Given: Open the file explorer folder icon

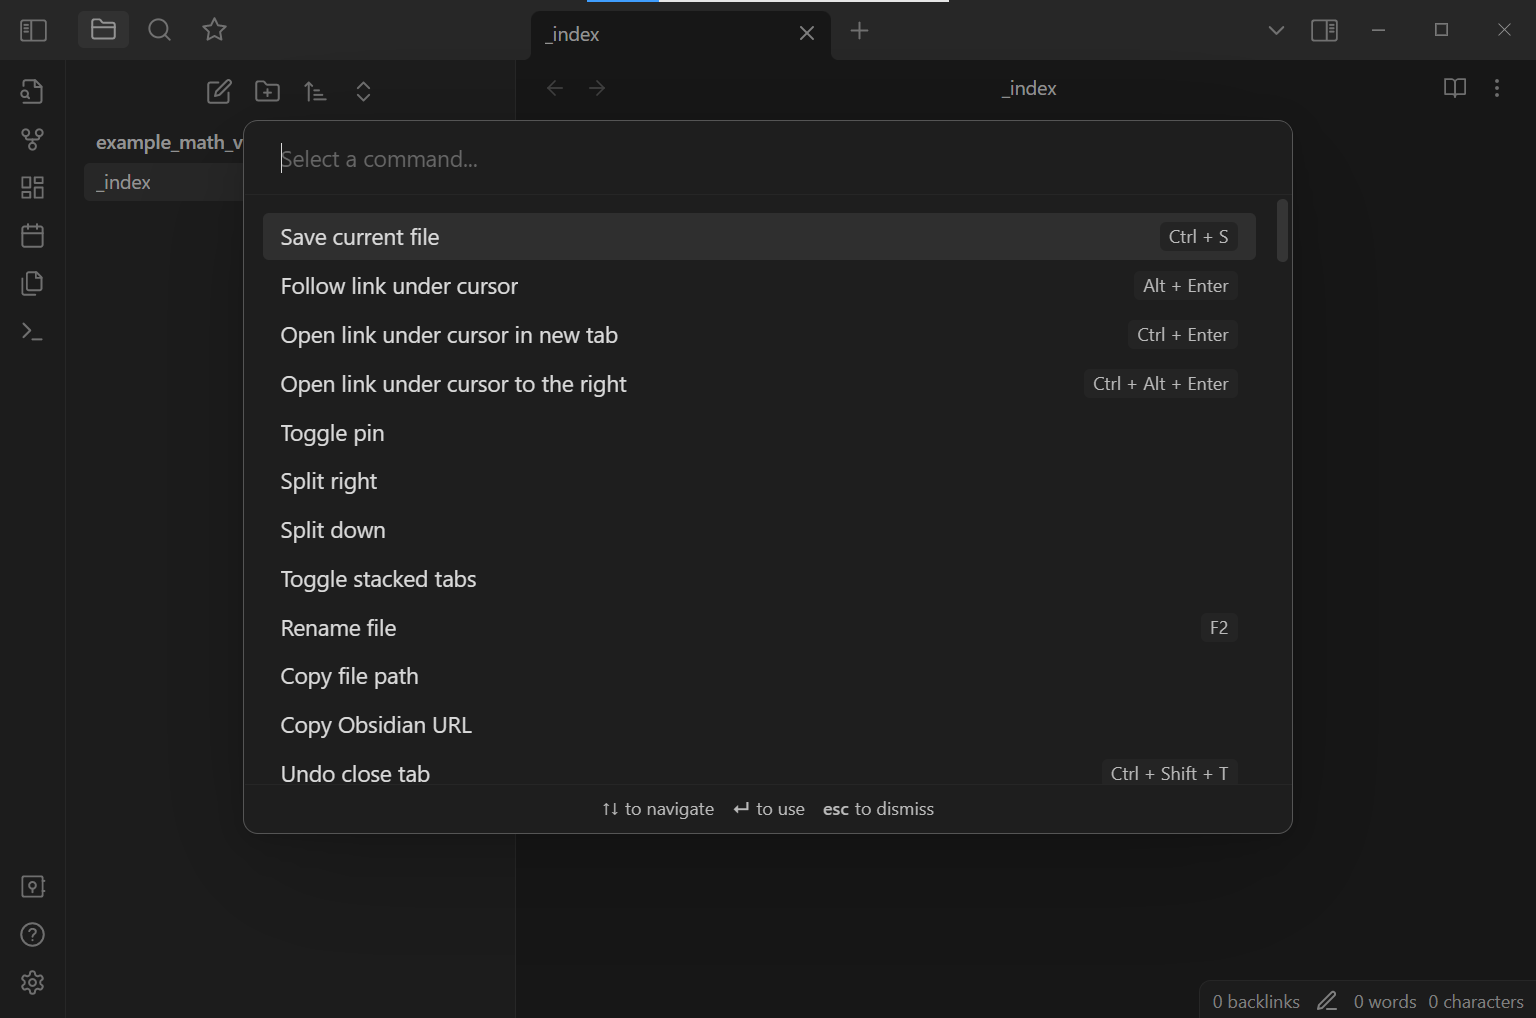Looking at the screenshot, I should 103,30.
